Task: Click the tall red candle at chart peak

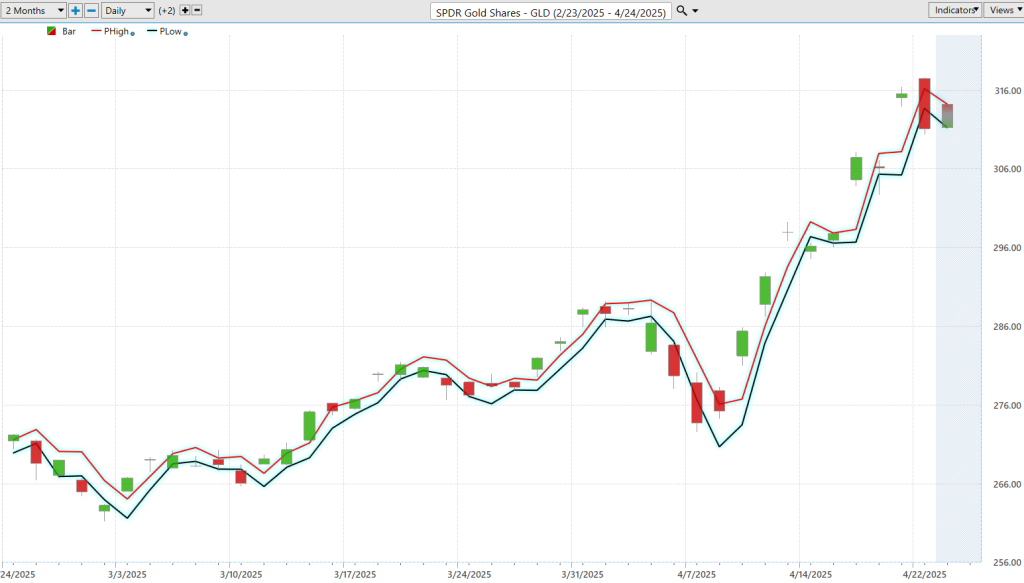Action: (924, 104)
